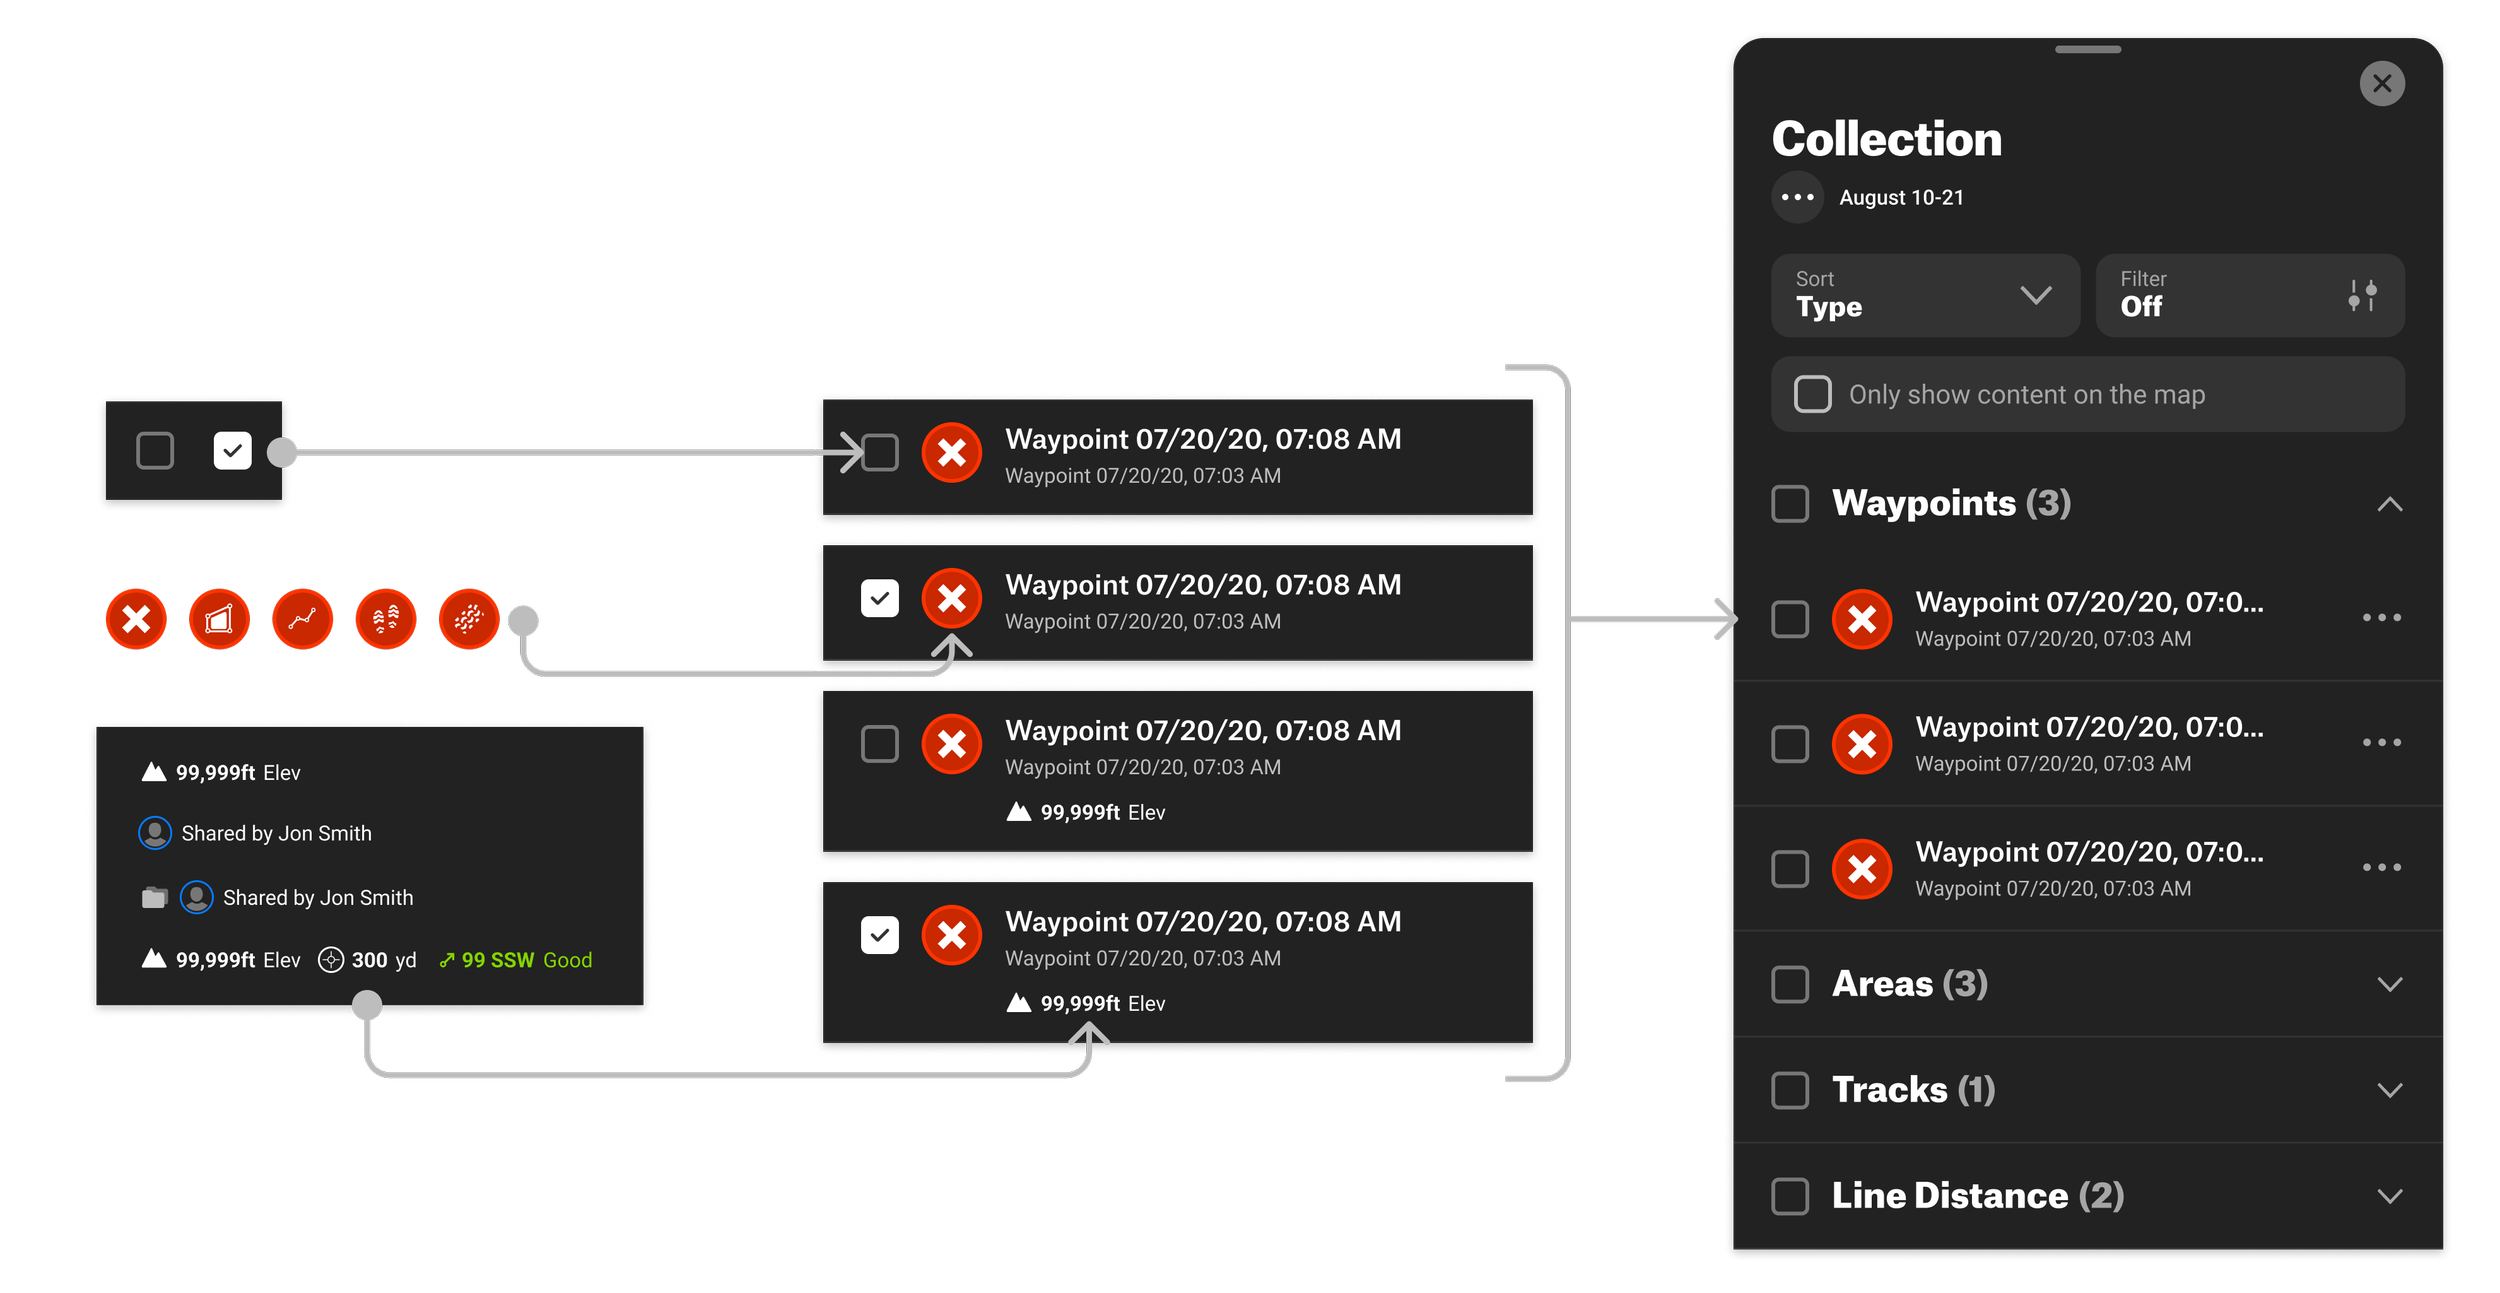Click the line distance graph icon
The image size is (2500, 1293).
pyautogui.click(x=303, y=619)
